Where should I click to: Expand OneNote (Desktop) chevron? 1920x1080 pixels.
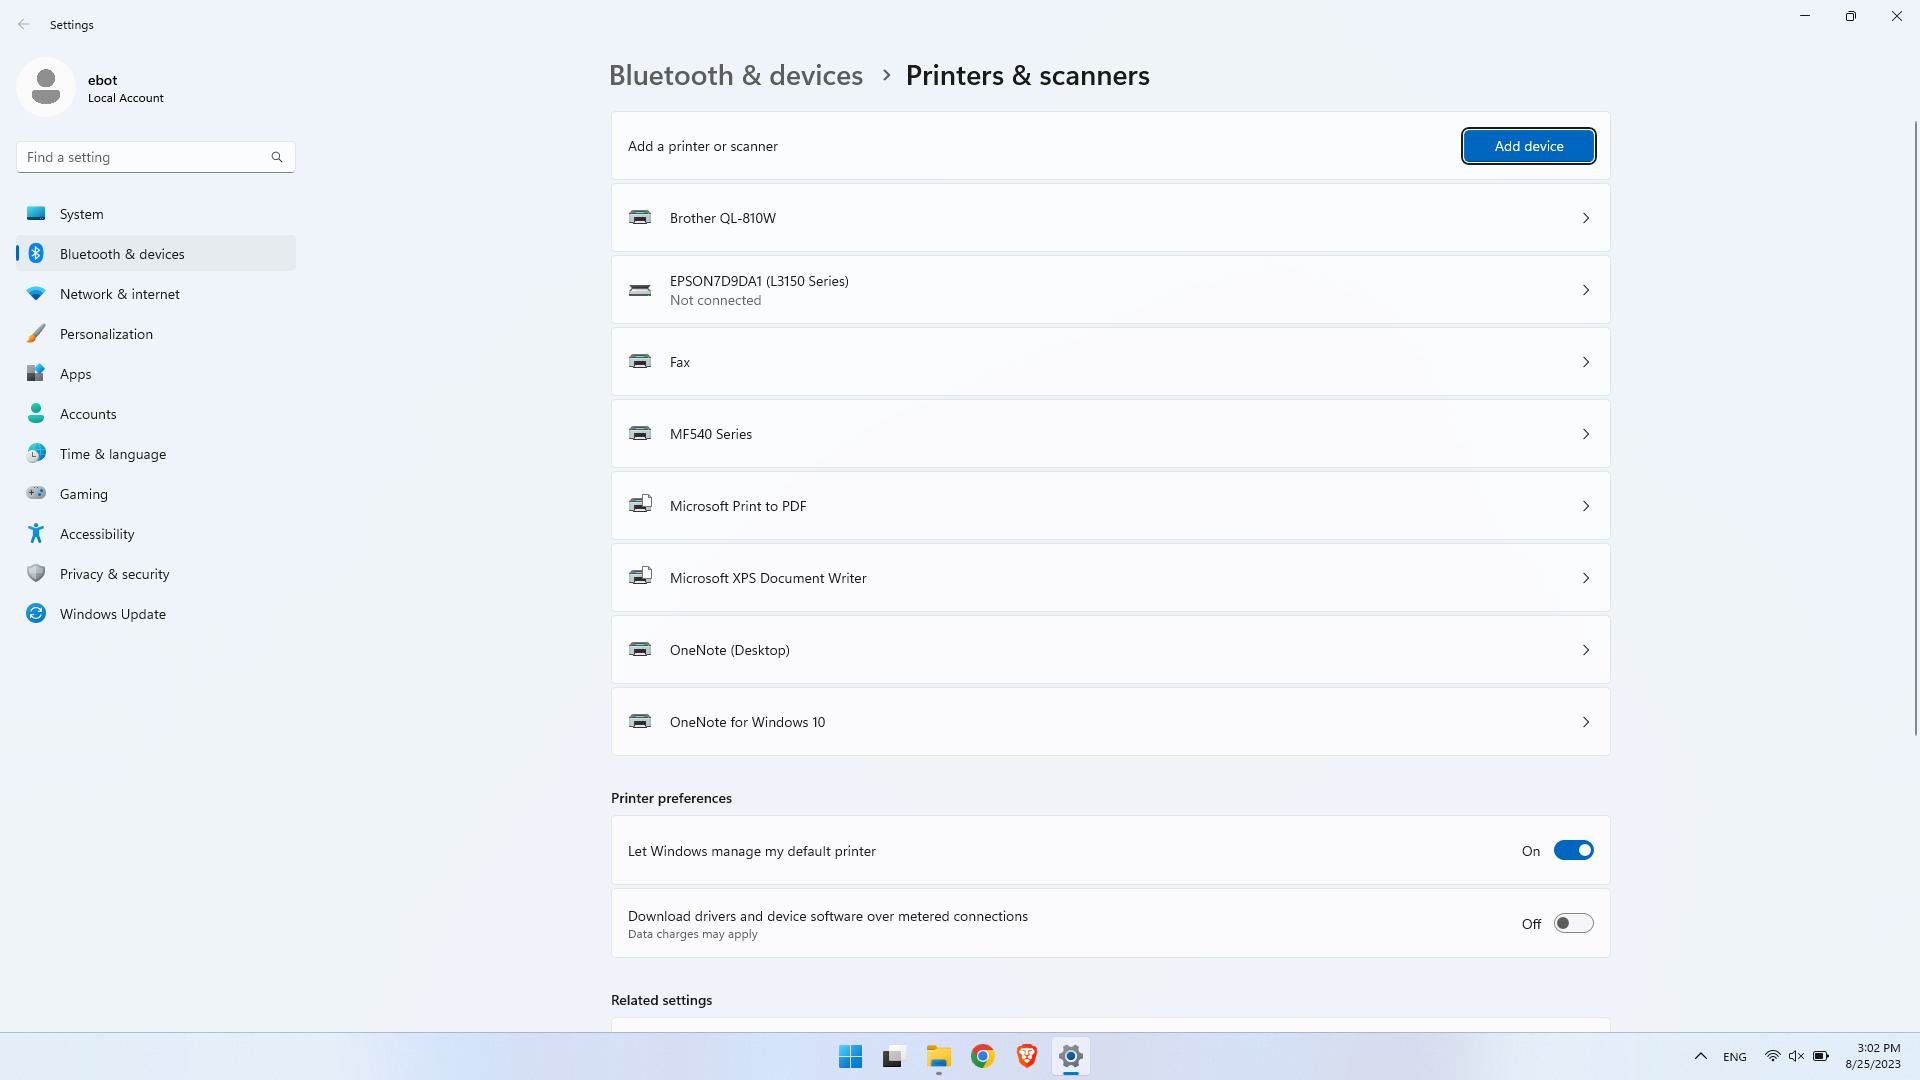point(1586,650)
